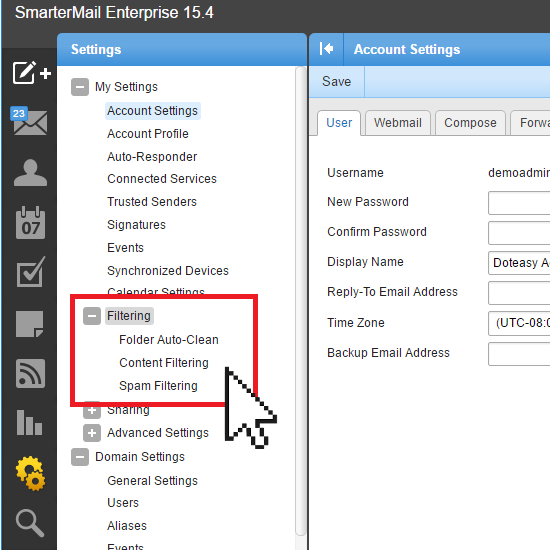Expand the Advanced Settings tree node
550x550 pixels.
[92, 433]
